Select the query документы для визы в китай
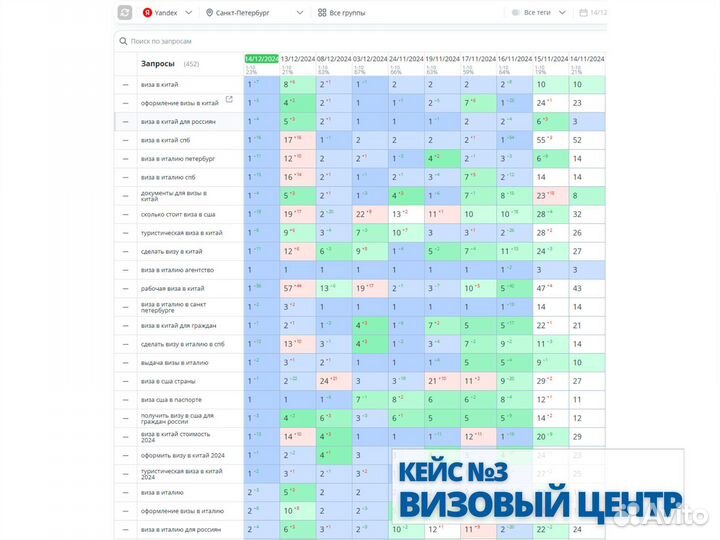 tap(174, 196)
